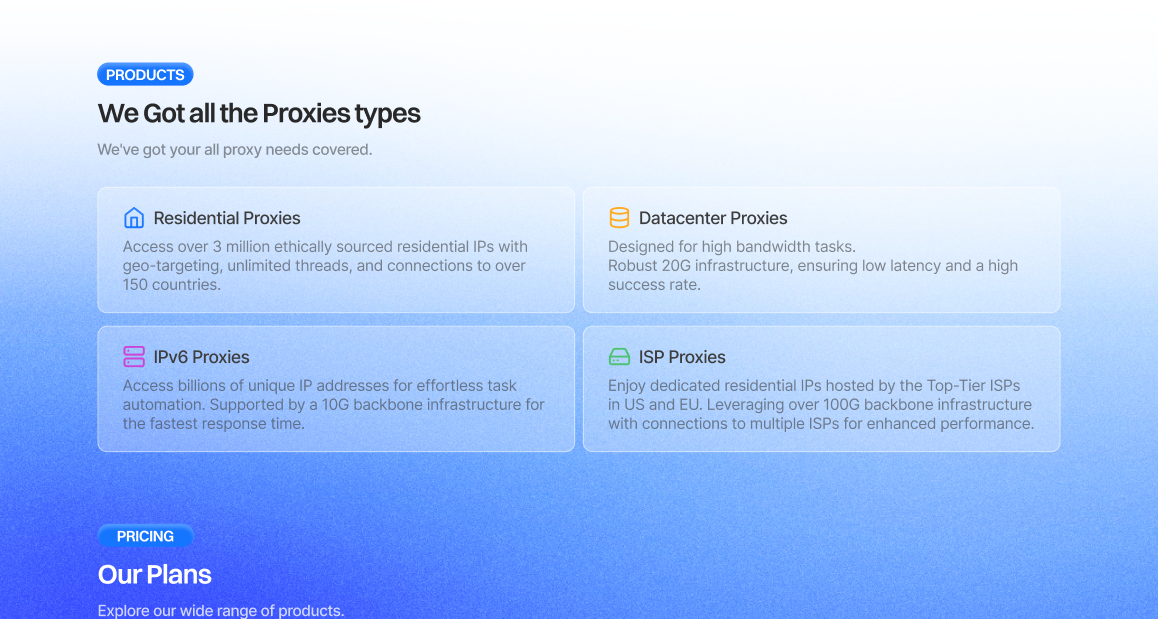Click the 'Our Plans' heading

tap(154, 575)
